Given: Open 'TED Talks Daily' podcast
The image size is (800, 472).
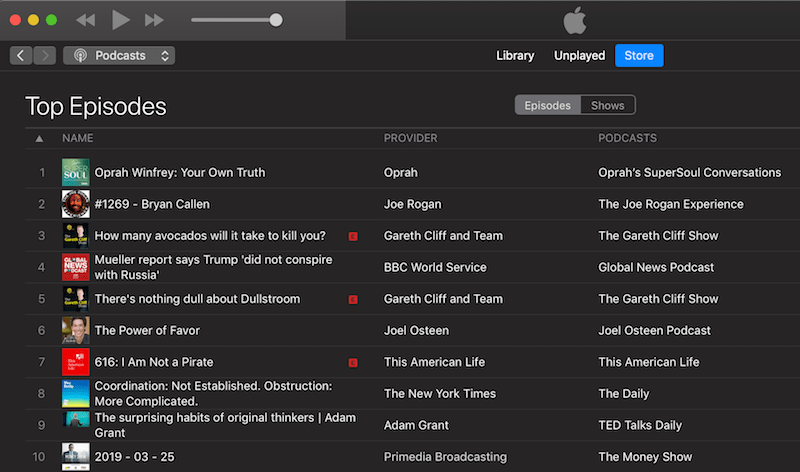Looking at the screenshot, I should tap(640, 425).
